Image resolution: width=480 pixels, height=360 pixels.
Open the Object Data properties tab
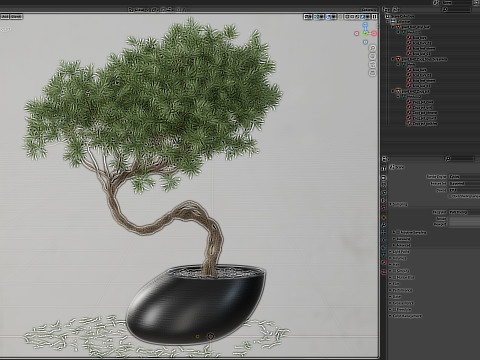tap(384, 255)
